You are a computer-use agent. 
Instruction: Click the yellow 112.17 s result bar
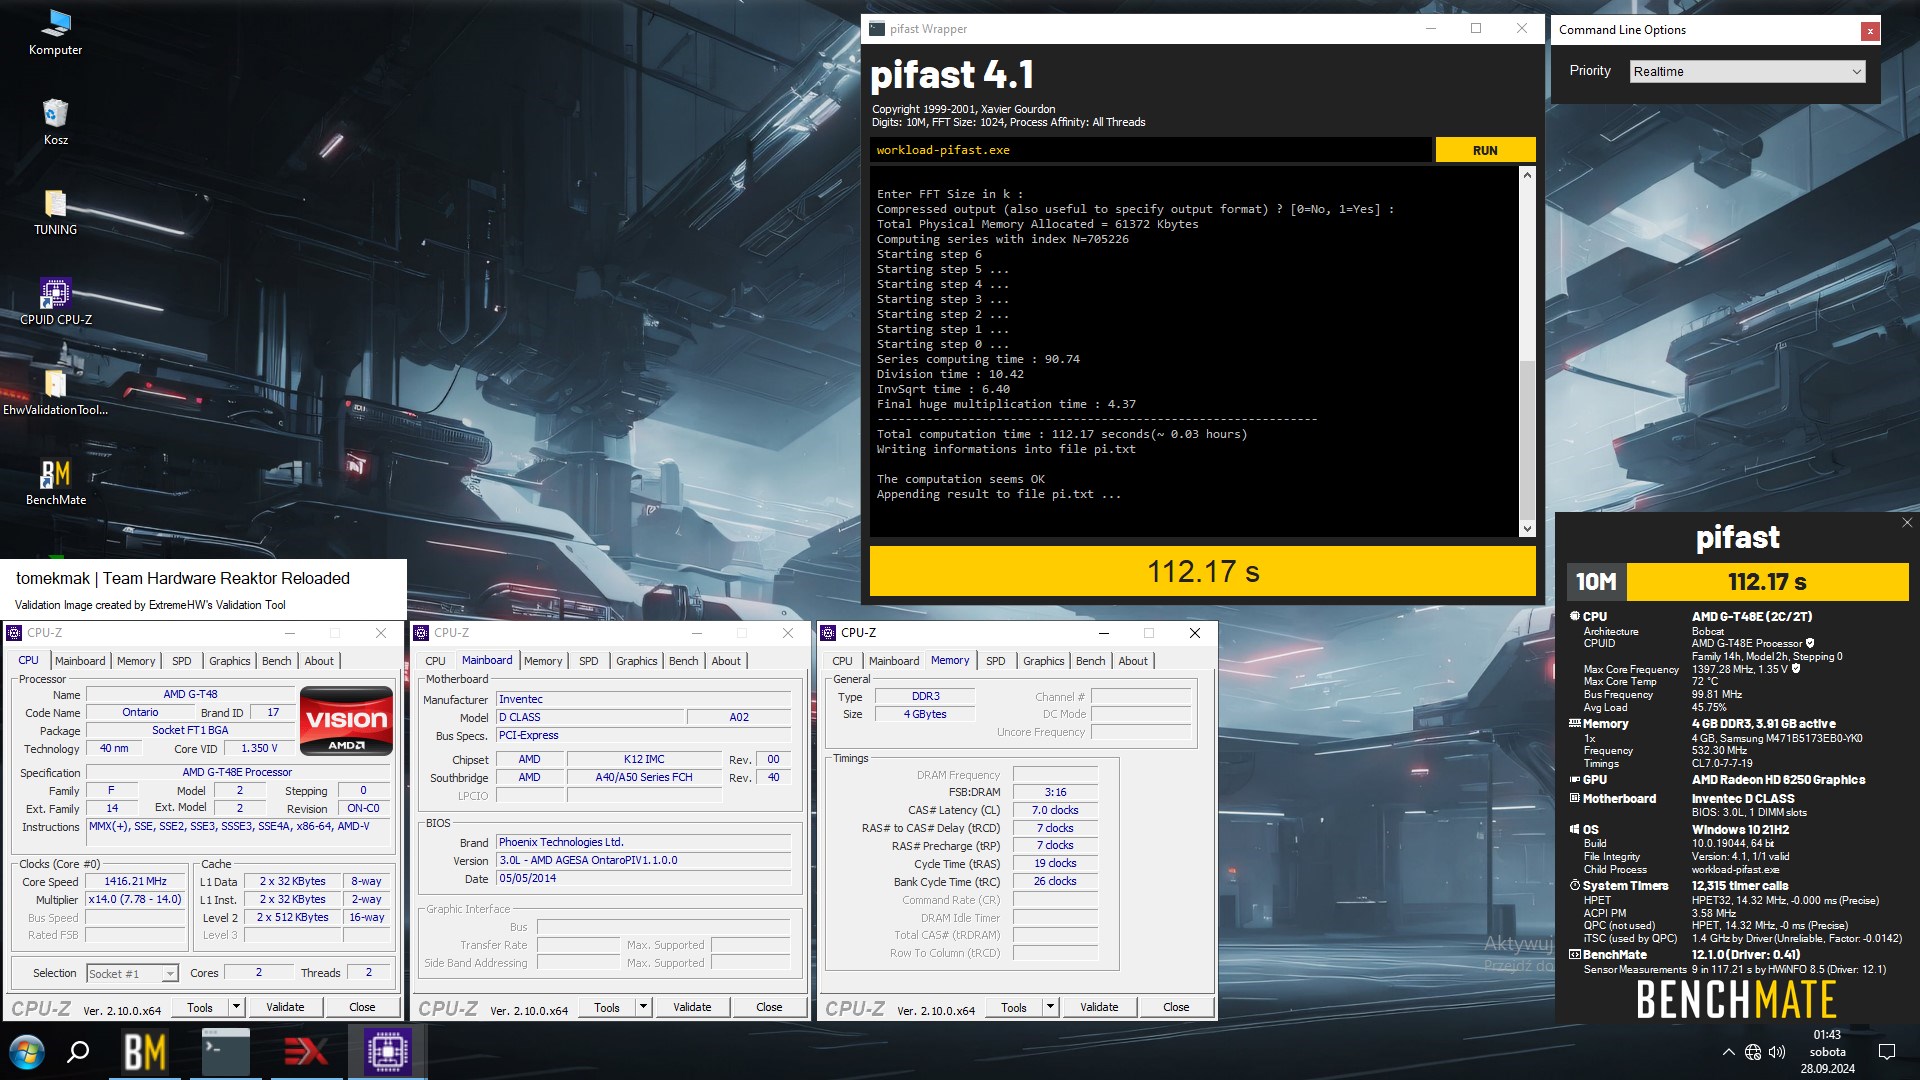(1202, 571)
